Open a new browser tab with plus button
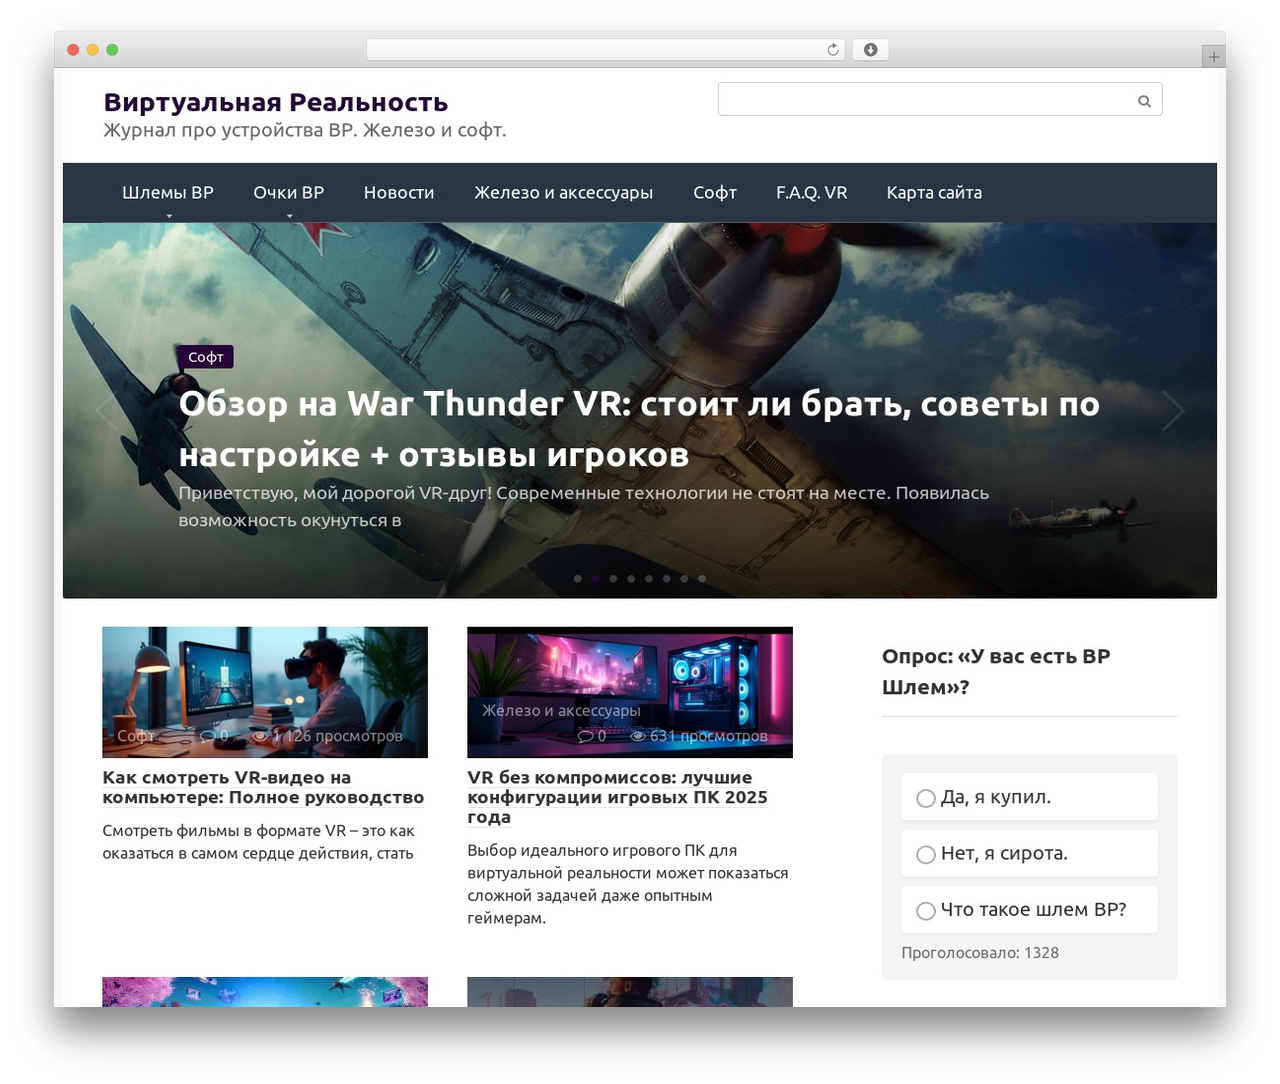The width and height of the screenshot is (1280, 1084). [1213, 57]
